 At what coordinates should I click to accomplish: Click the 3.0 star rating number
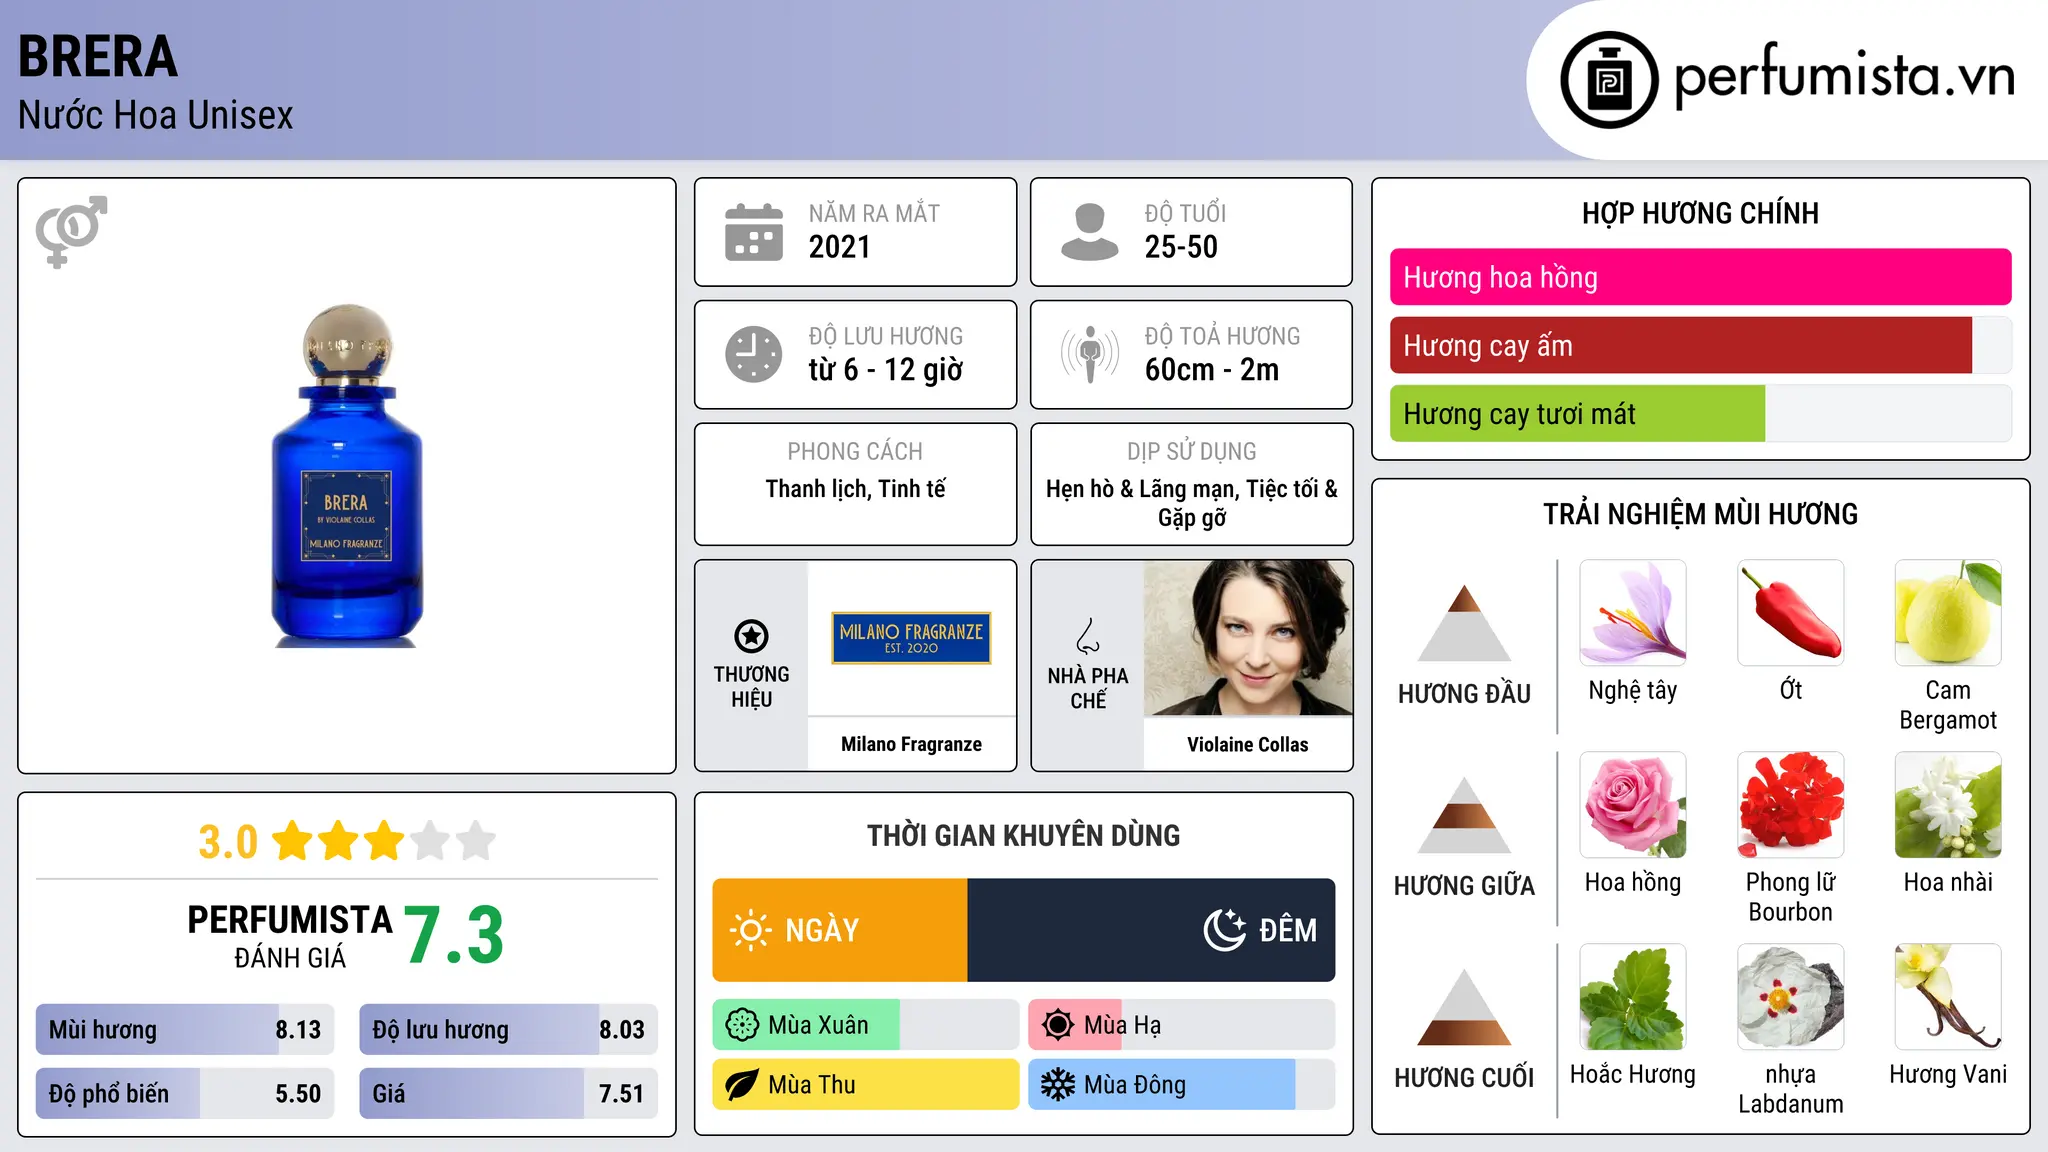(x=228, y=842)
